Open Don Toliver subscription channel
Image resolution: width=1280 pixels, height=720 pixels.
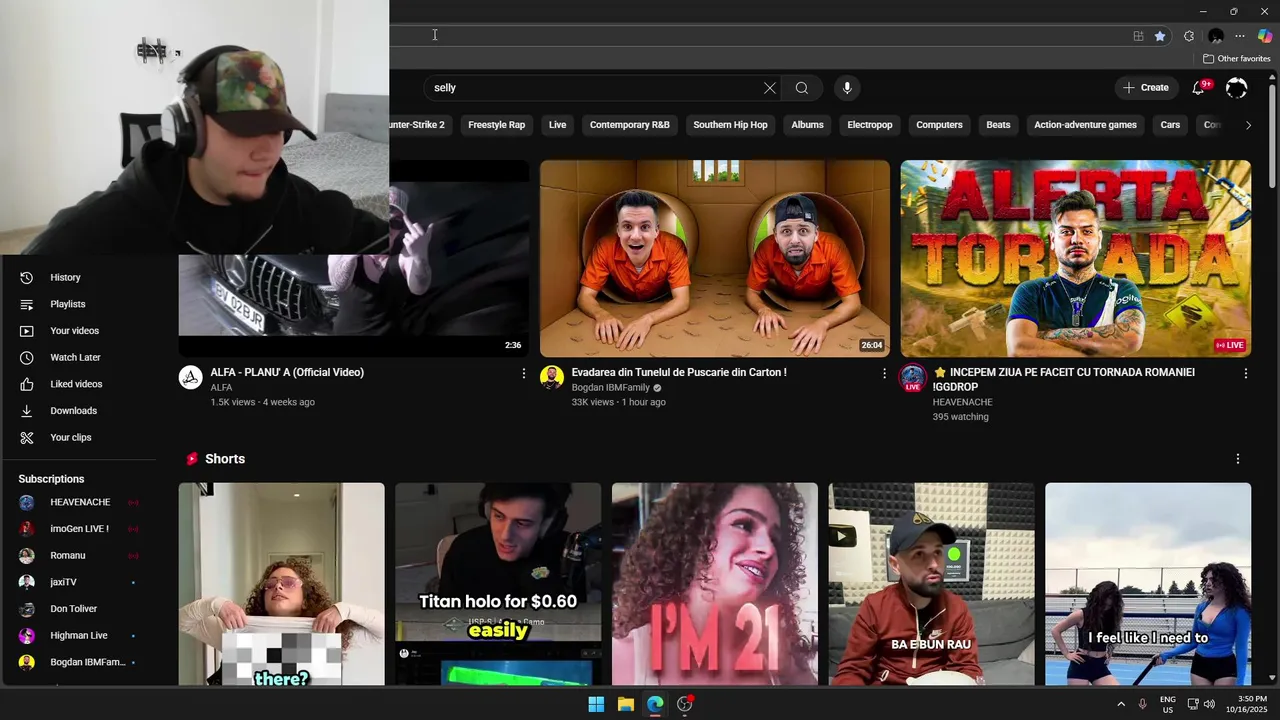click(73, 609)
